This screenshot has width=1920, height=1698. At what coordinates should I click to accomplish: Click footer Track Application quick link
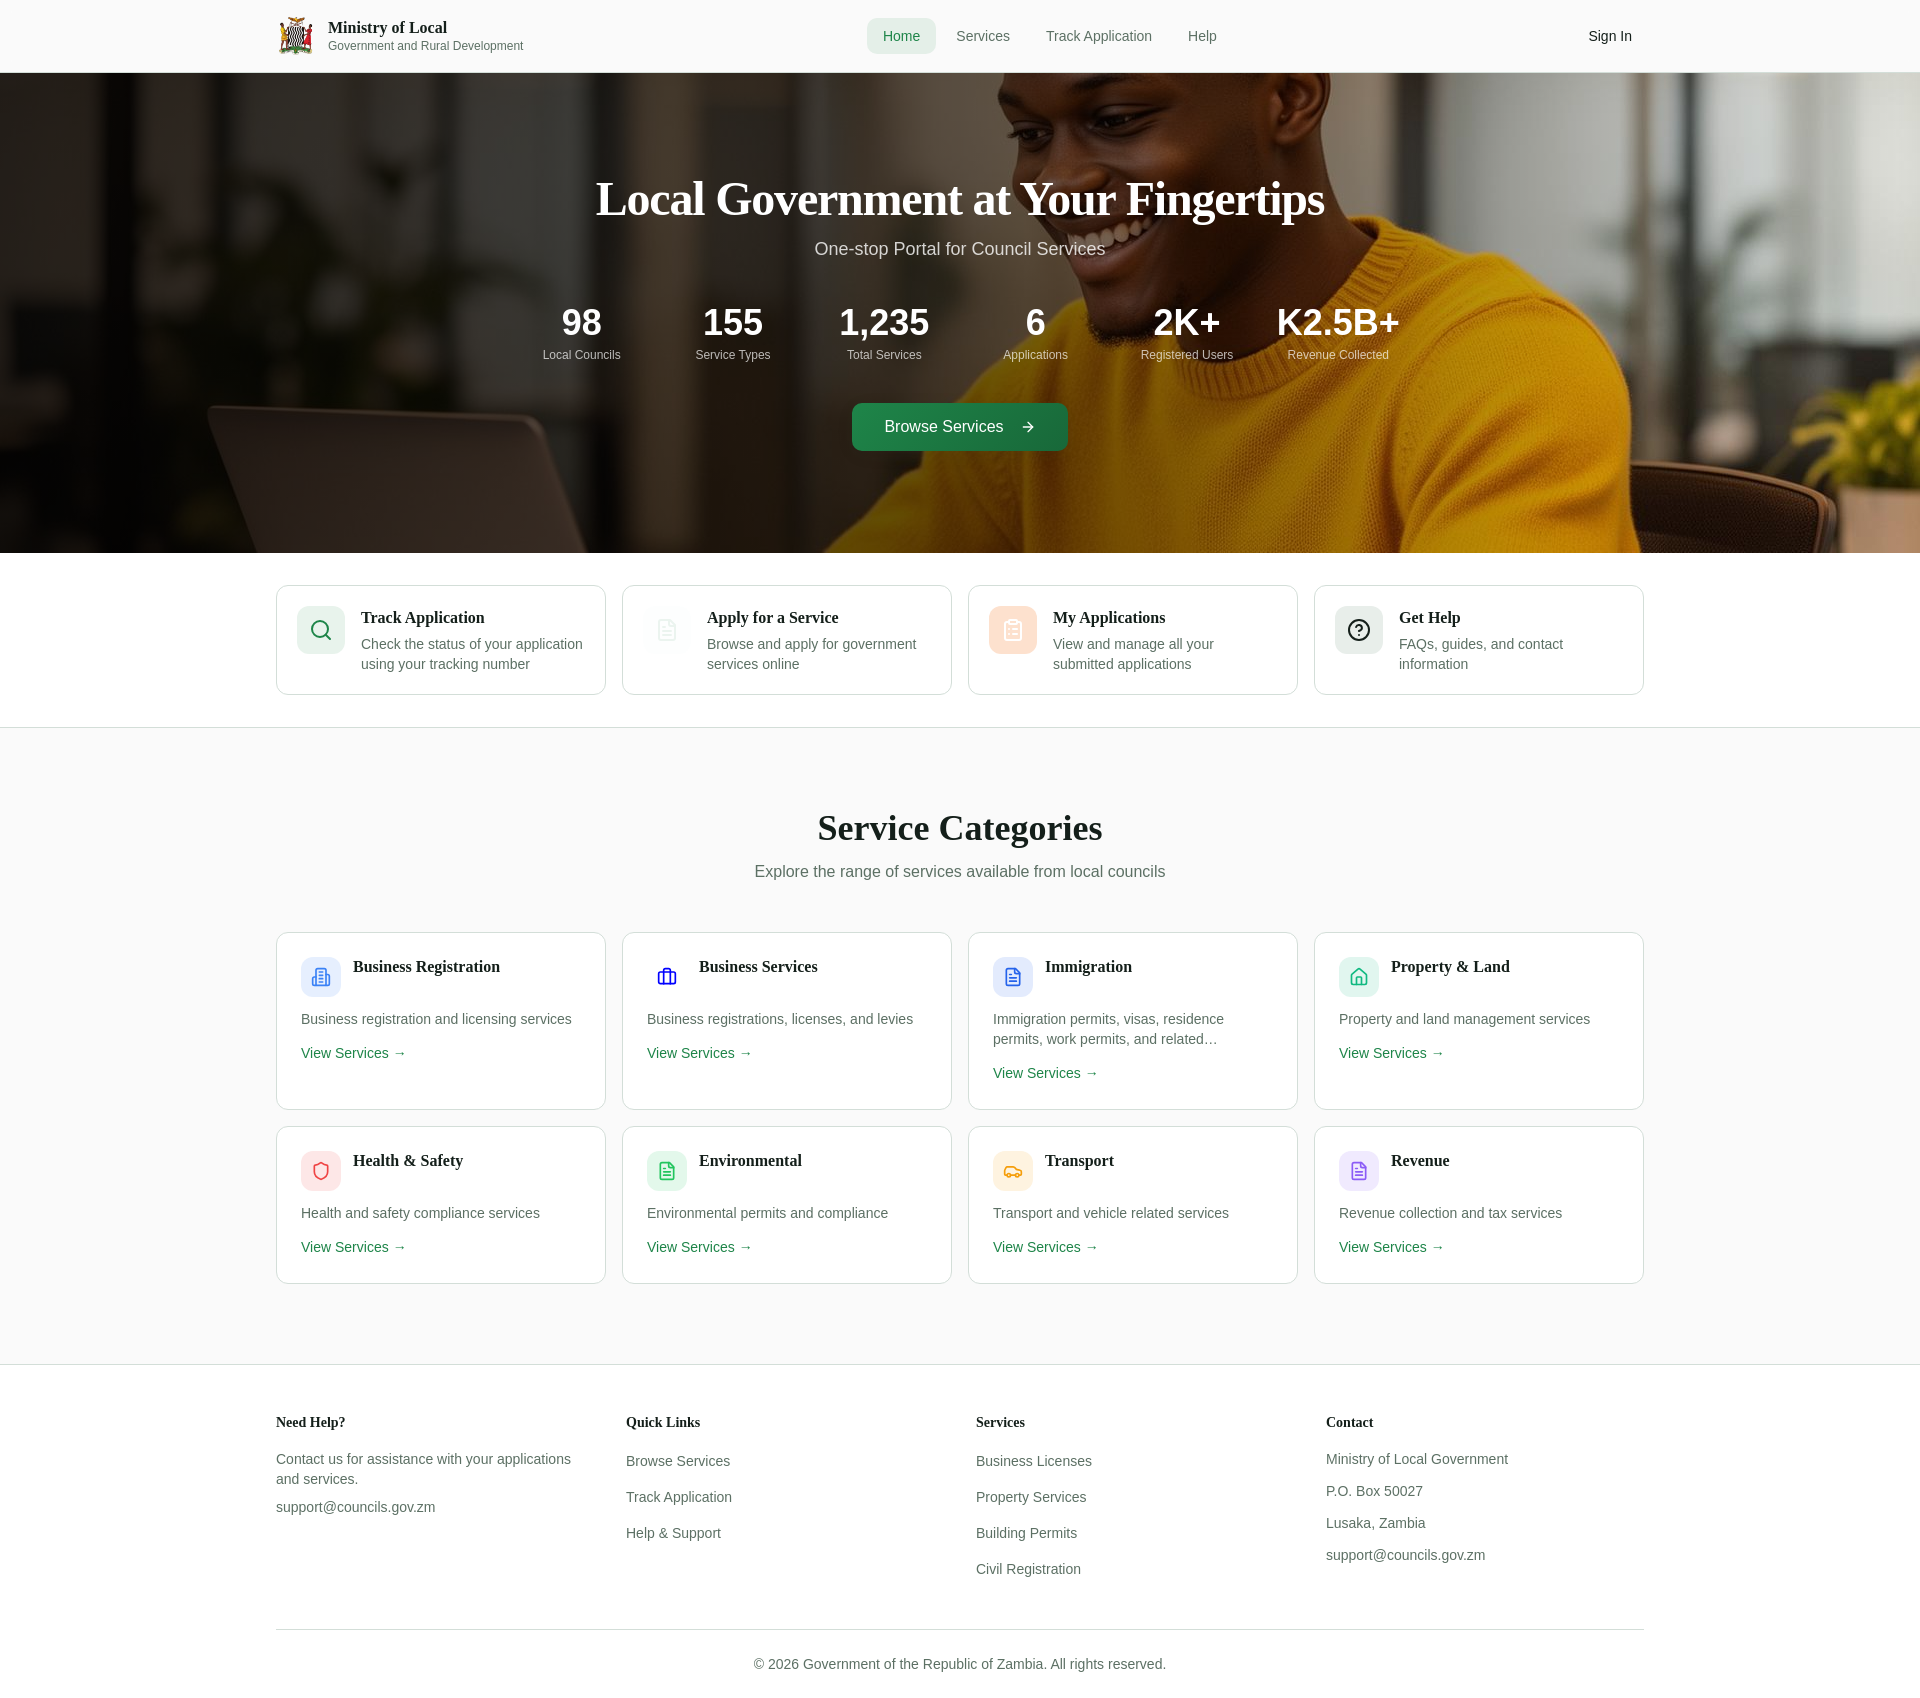679,1497
